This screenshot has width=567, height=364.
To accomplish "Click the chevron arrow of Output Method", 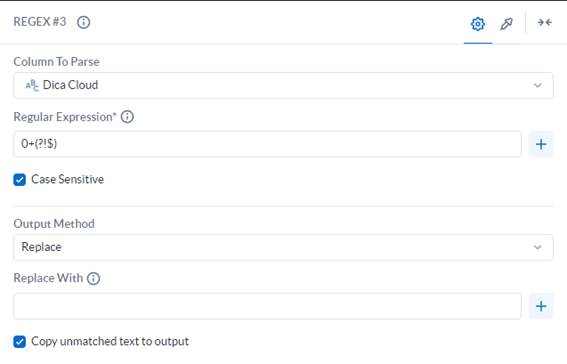I will tap(538, 248).
